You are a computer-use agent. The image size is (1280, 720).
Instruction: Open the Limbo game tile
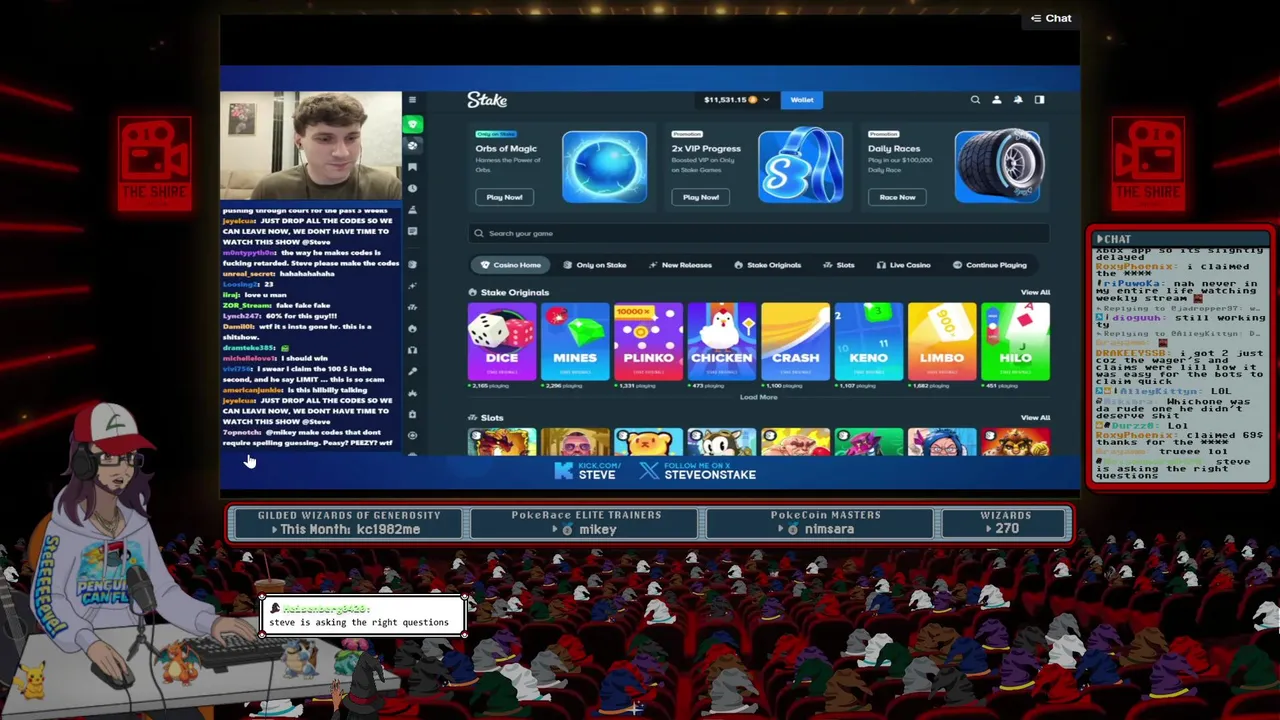tap(942, 342)
